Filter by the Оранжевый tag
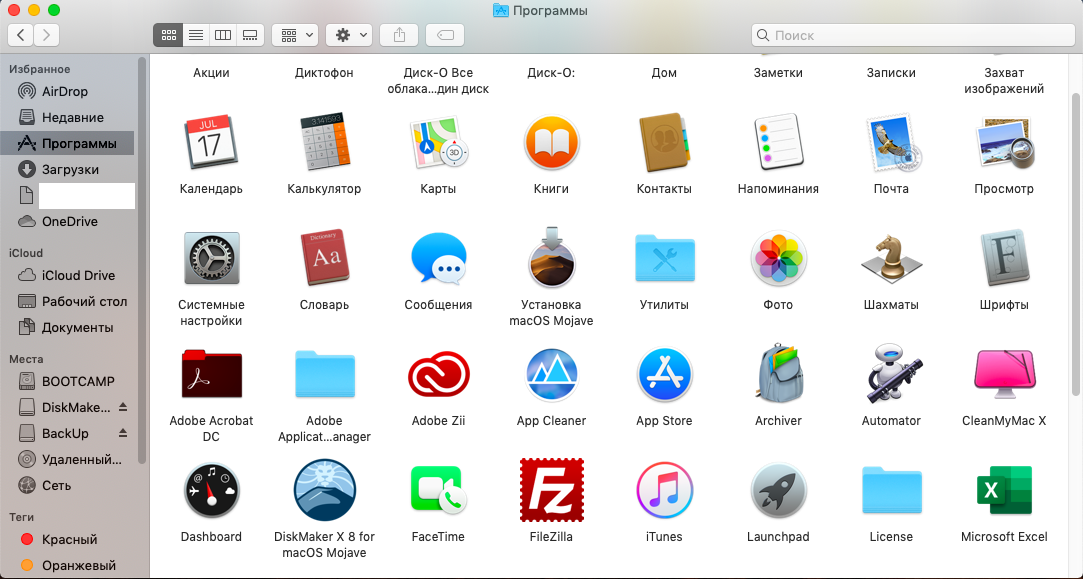The width and height of the screenshot is (1083, 579). click(68, 566)
